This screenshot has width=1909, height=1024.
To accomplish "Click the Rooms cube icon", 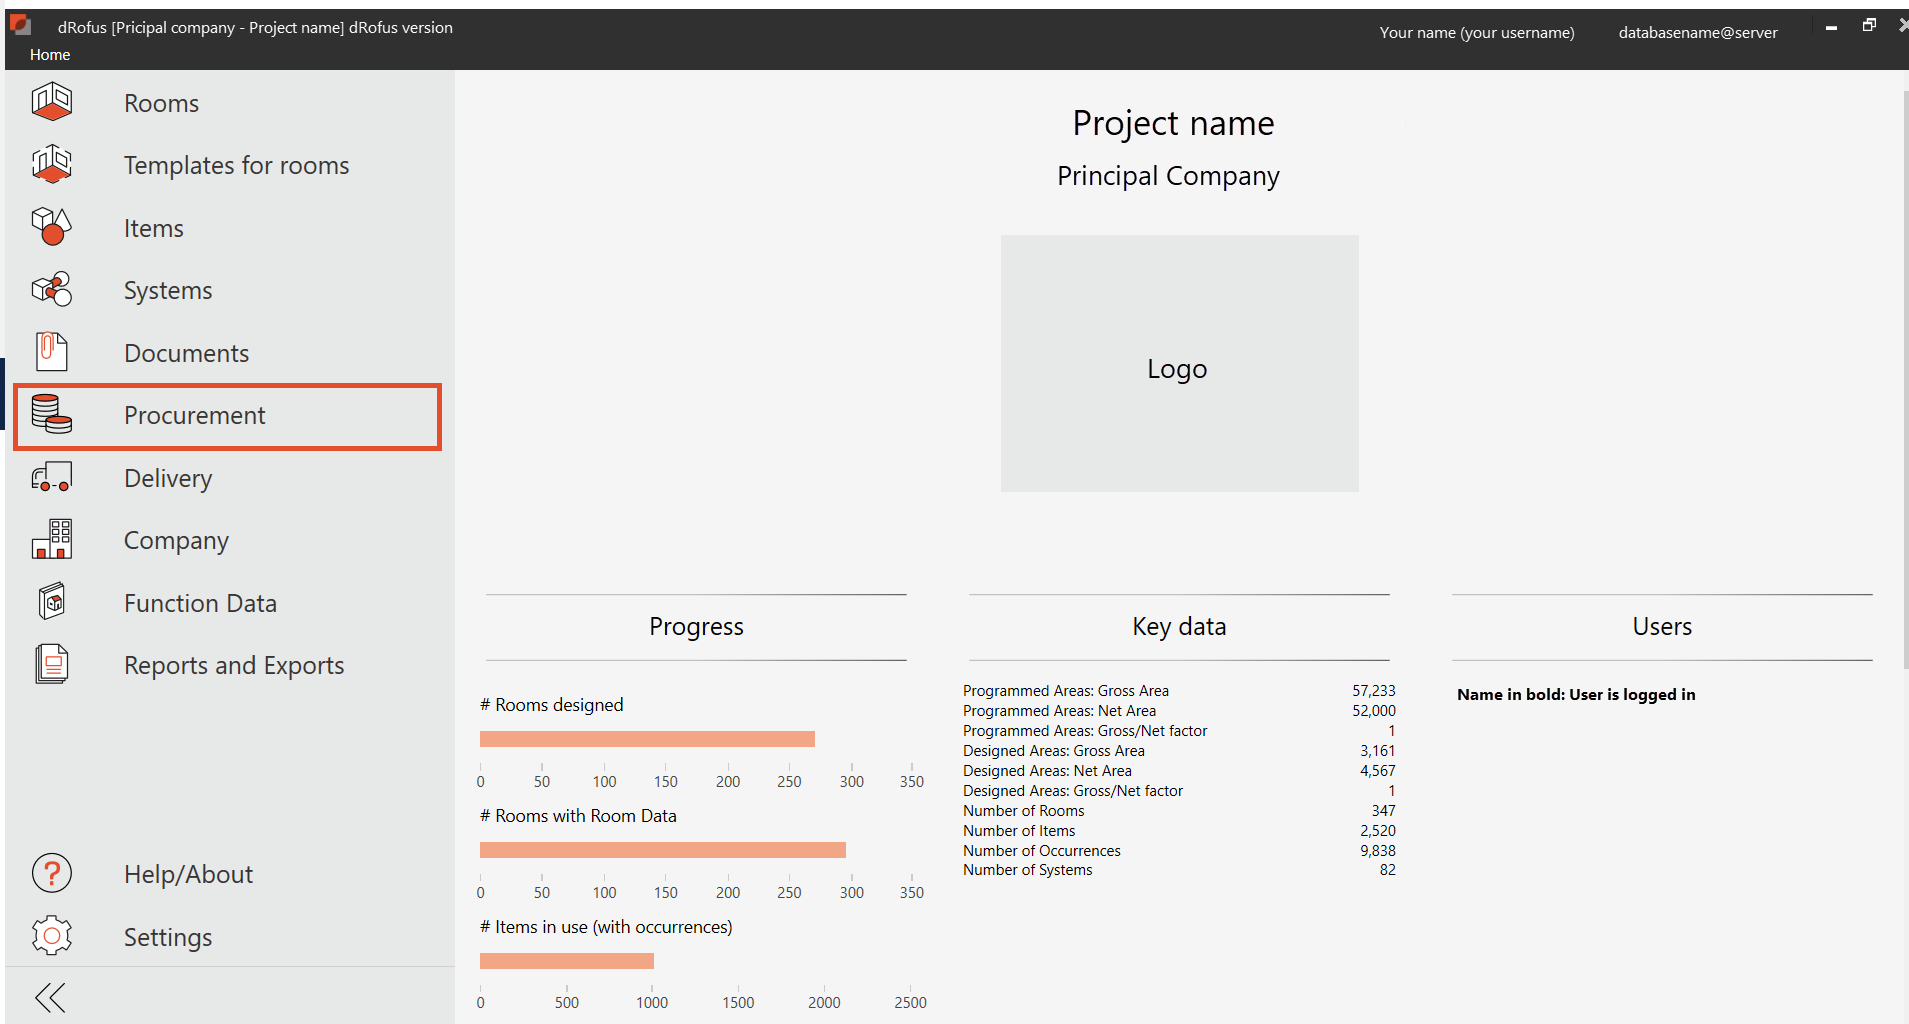I will [x=52, y=102].
